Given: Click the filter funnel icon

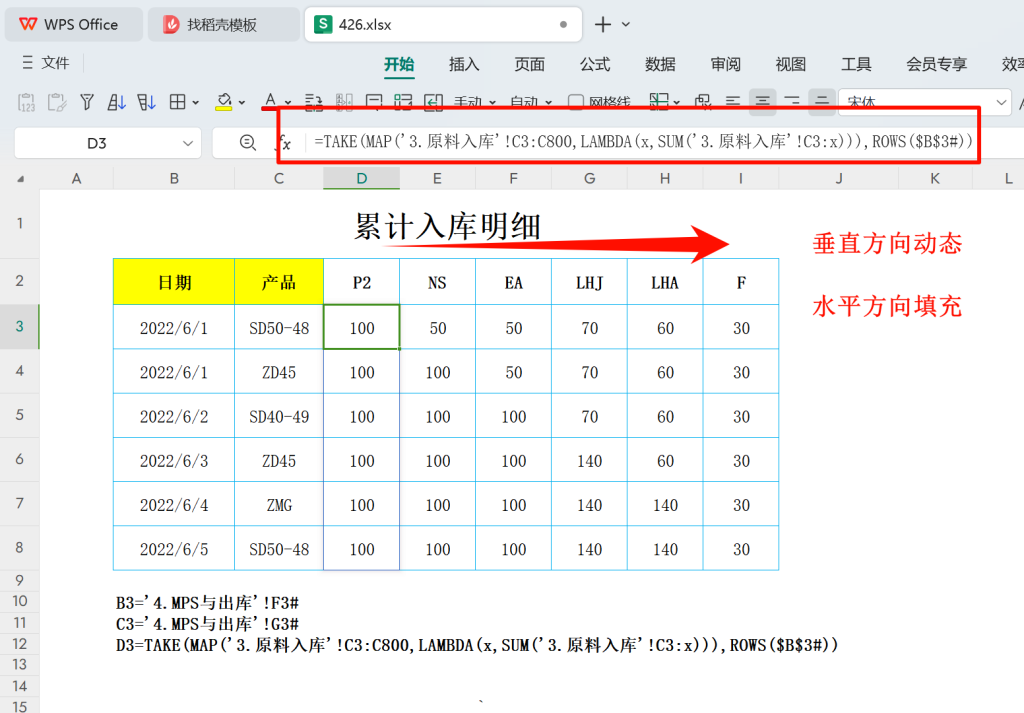Looking at the screenshot, I should click(87, 102).
